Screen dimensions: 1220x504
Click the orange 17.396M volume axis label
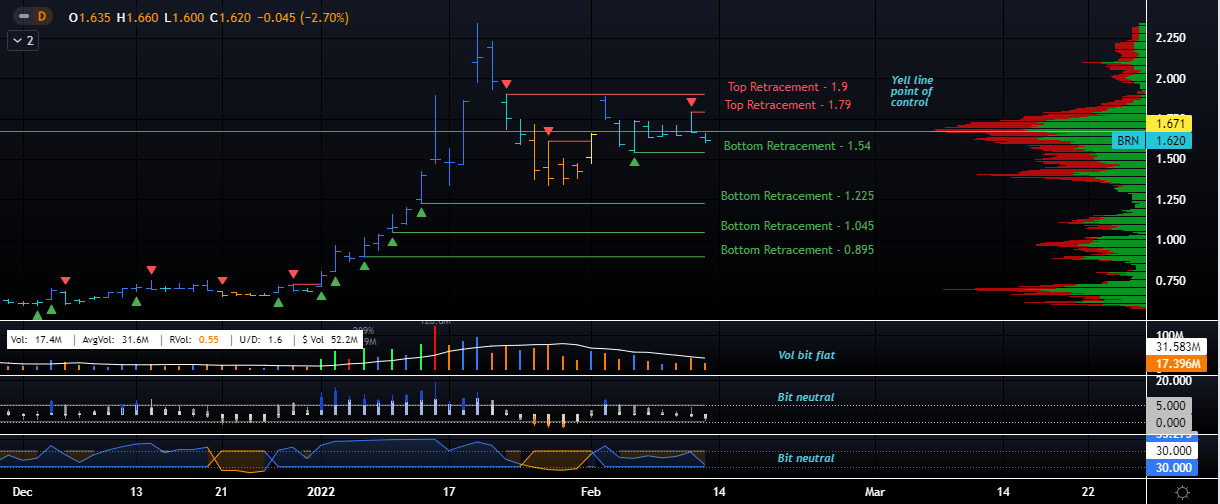coord(1169,363)
